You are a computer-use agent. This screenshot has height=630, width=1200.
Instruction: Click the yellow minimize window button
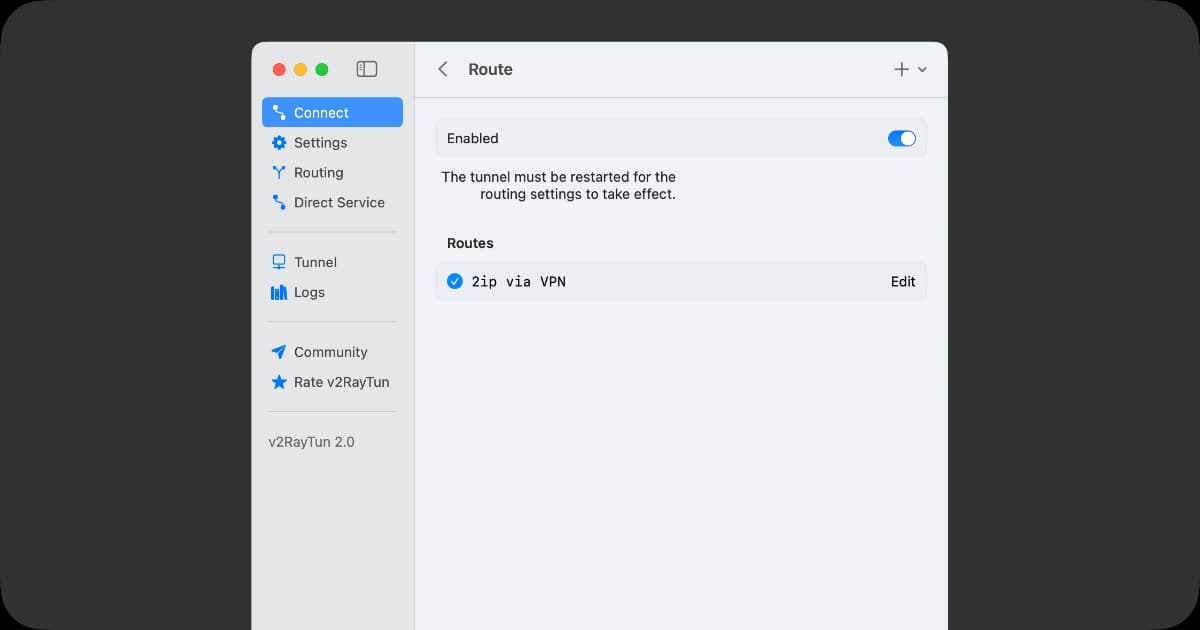[300, 69]
